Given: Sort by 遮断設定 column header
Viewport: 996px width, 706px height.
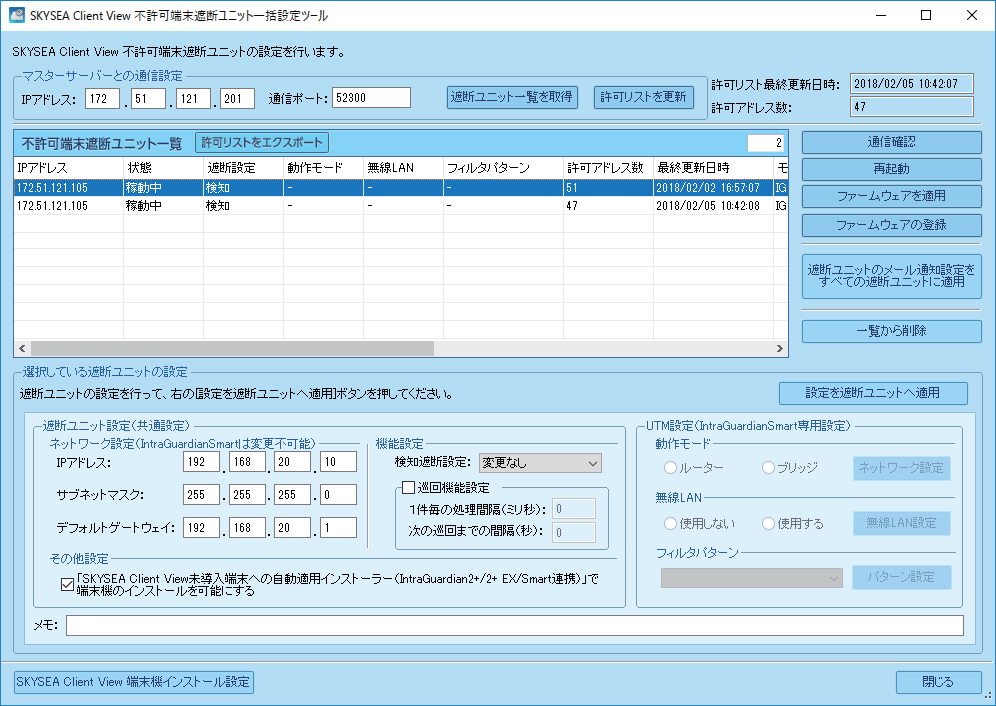Looking at the screenshot, I should click(243, 168).
